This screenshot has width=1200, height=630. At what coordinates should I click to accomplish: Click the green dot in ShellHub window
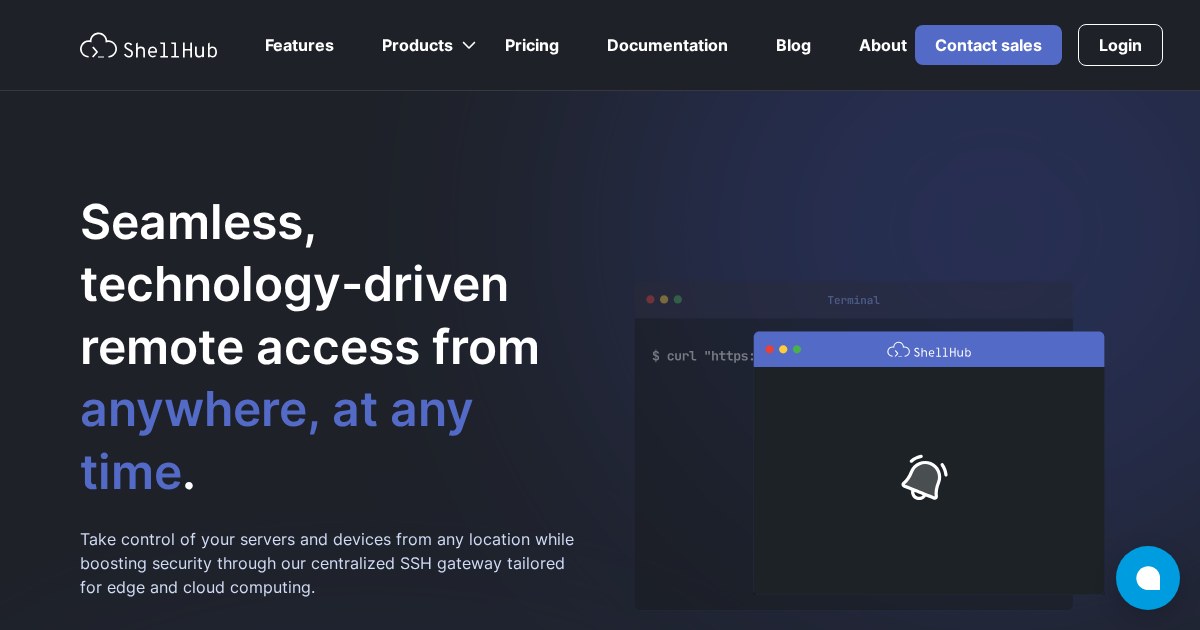click(x=797, y=349)
